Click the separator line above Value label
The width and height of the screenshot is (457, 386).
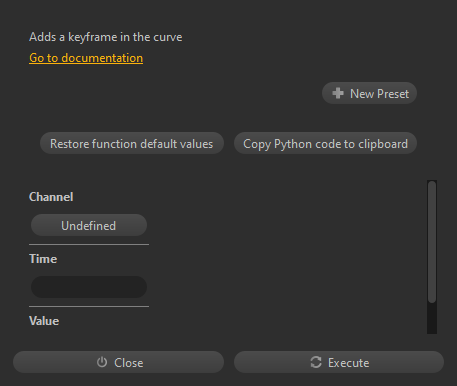(89, 306)
